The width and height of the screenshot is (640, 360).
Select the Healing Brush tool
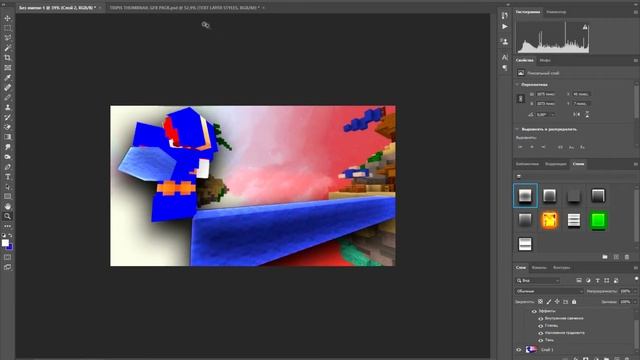tap(7, 87)
